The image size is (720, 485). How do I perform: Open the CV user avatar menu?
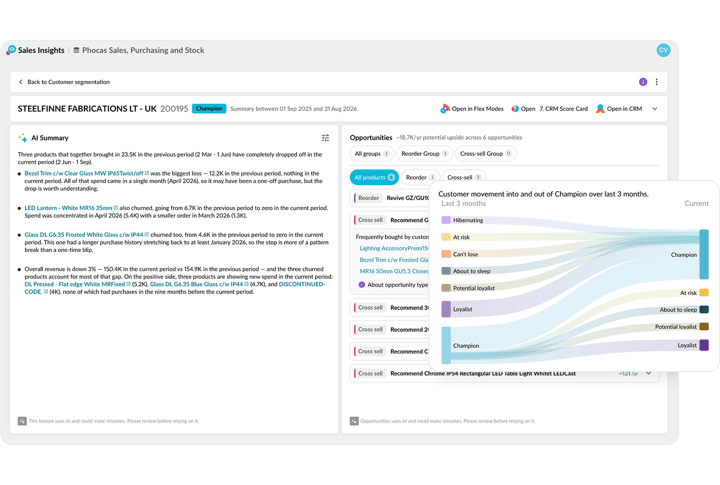[x=663, y=50]
